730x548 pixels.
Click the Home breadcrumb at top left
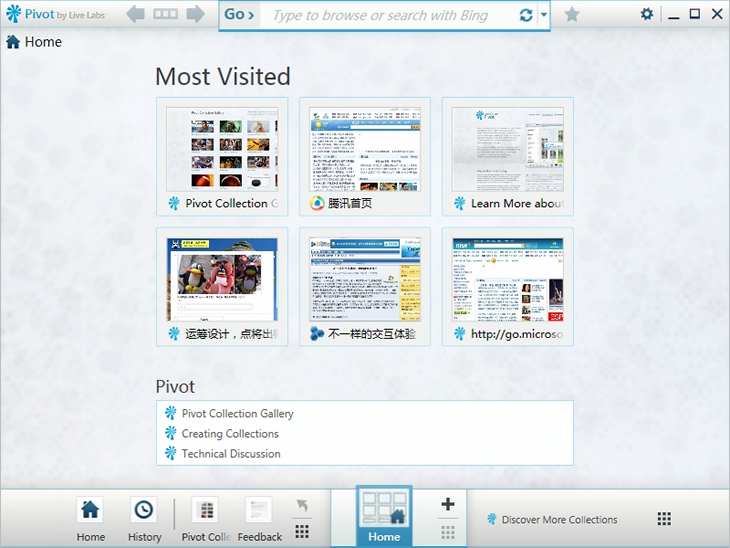coord(34,42)
